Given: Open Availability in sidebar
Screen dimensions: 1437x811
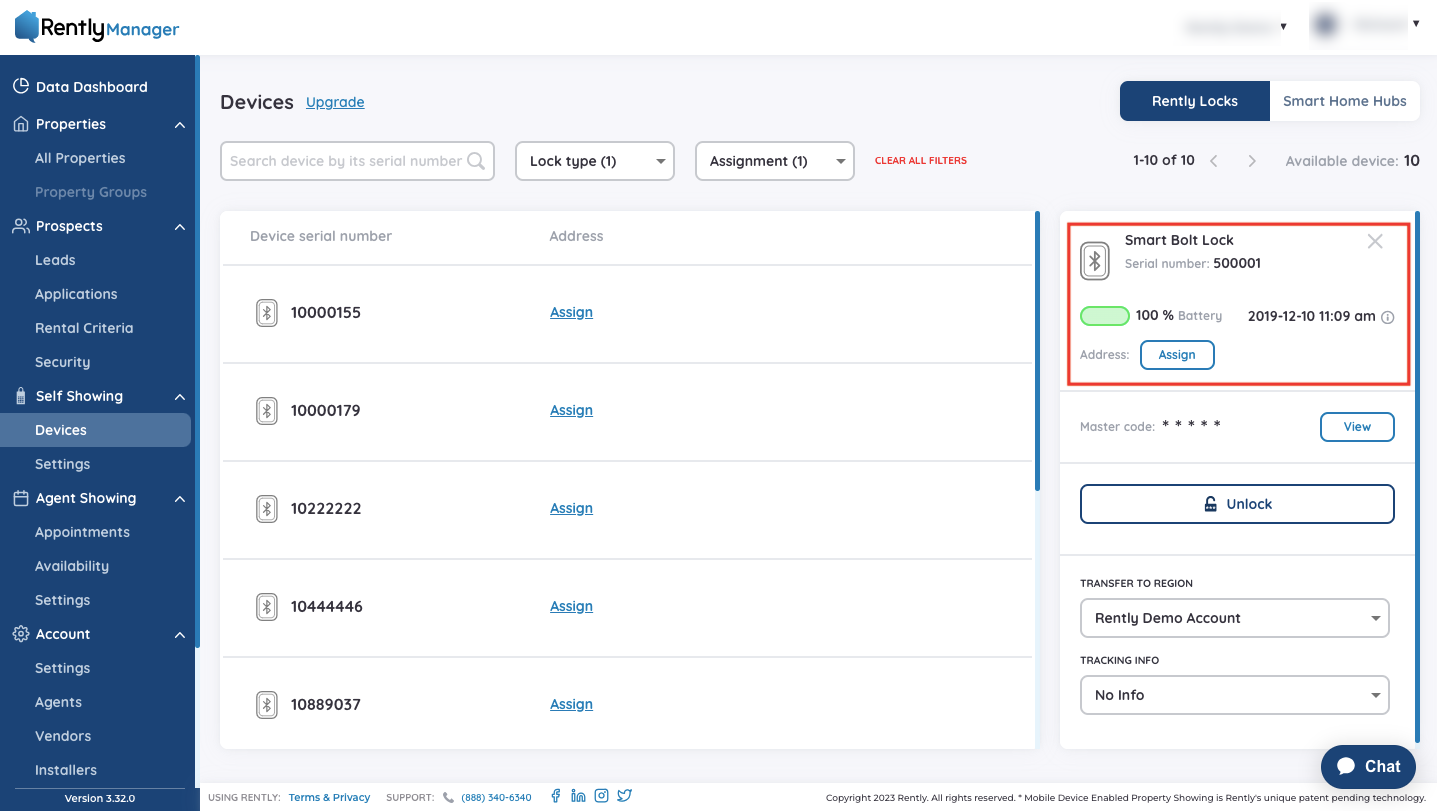Looking at the screenshot, I should click(x=72, y=566).
